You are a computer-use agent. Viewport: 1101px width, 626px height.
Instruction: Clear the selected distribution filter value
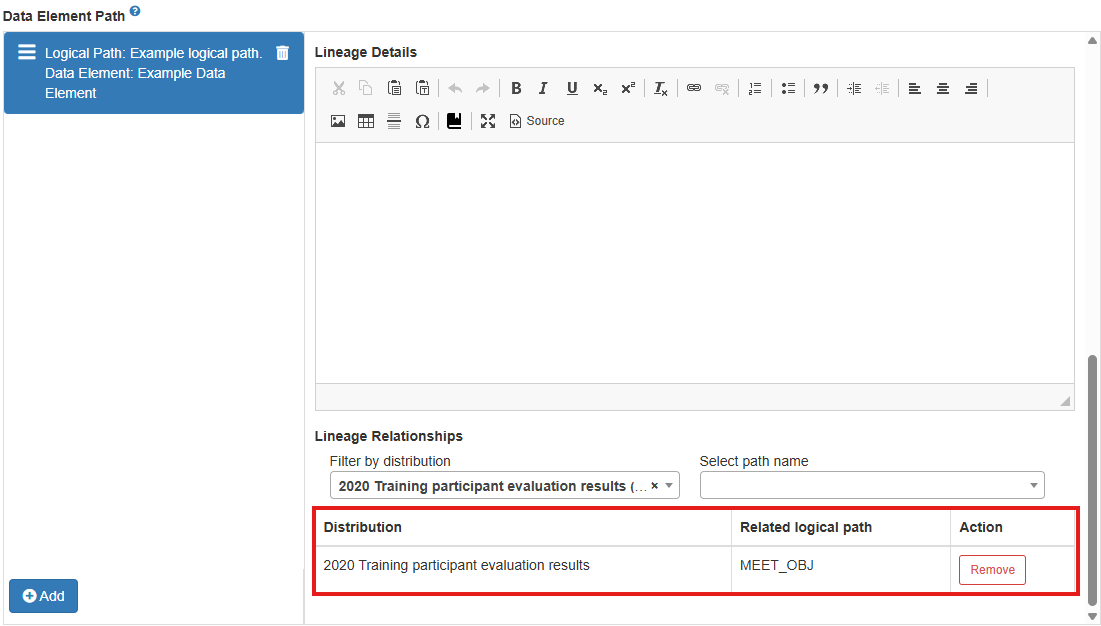(654, 486)
